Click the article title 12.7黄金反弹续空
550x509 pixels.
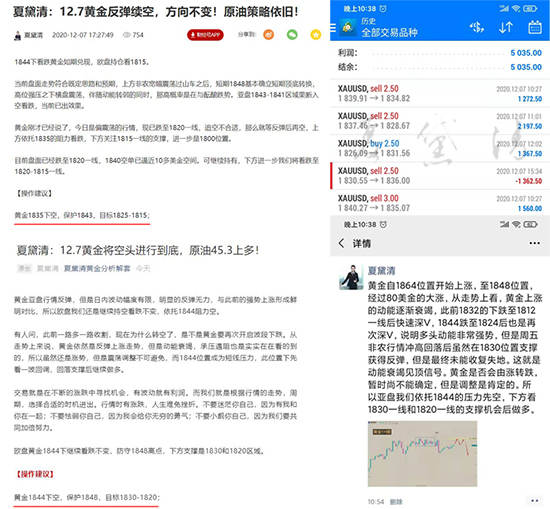point(156,12)
